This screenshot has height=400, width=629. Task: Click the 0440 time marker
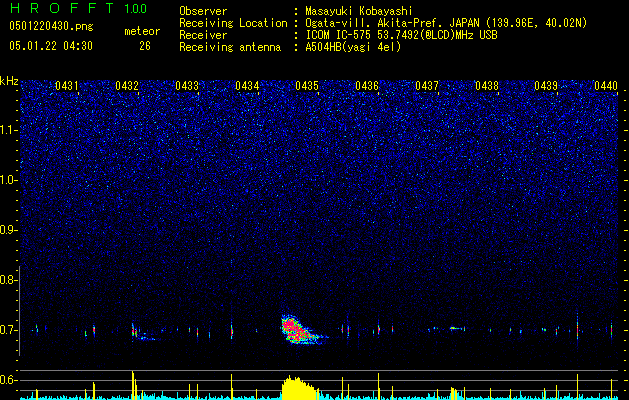[606, 86]
